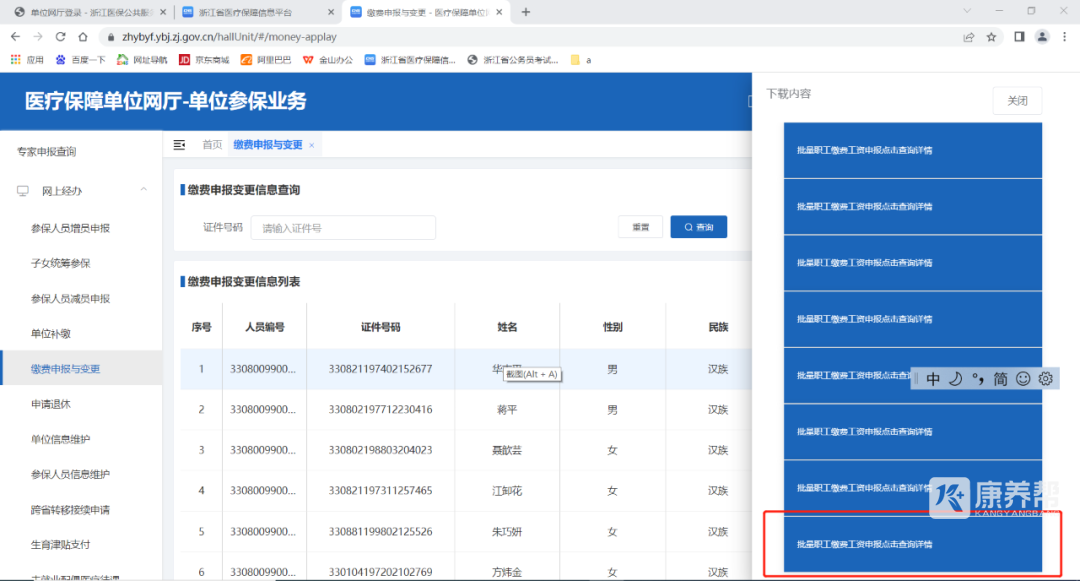Close the 下载内容 panel with 关闭
1080x581 pixels.
(x=1017, y=101)
